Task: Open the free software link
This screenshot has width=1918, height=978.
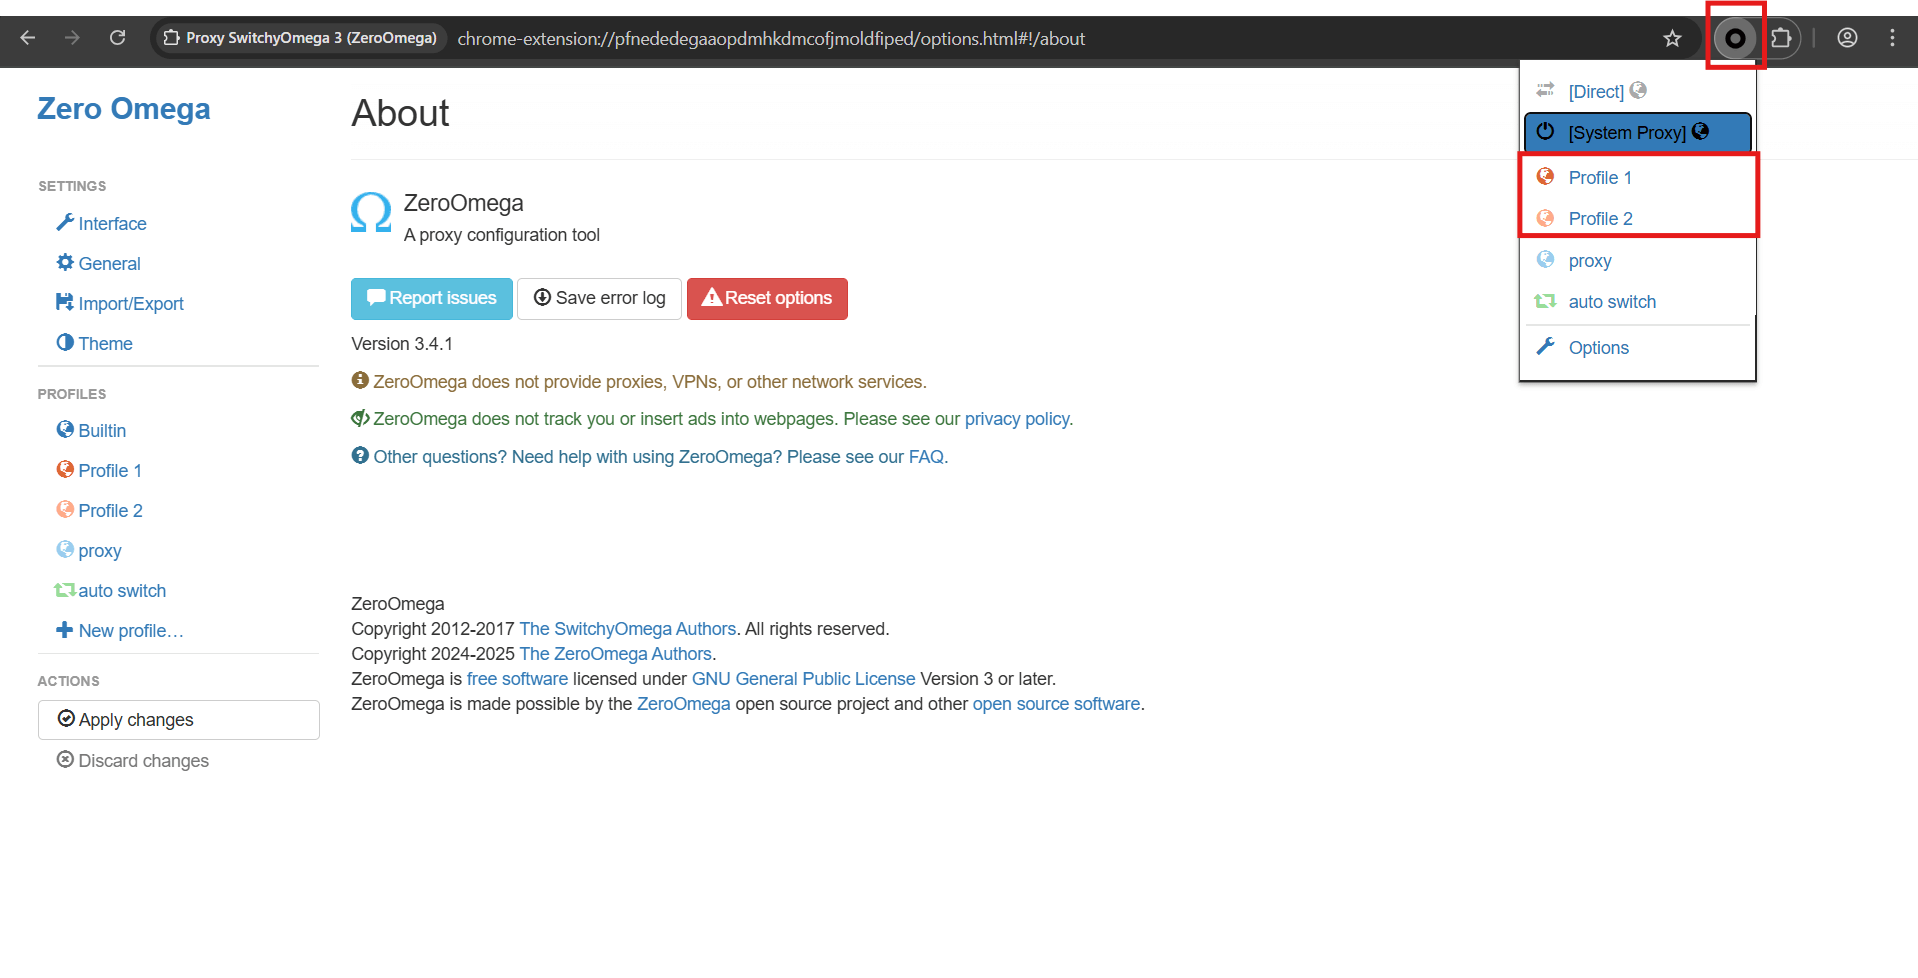Action: click(517, 679)
